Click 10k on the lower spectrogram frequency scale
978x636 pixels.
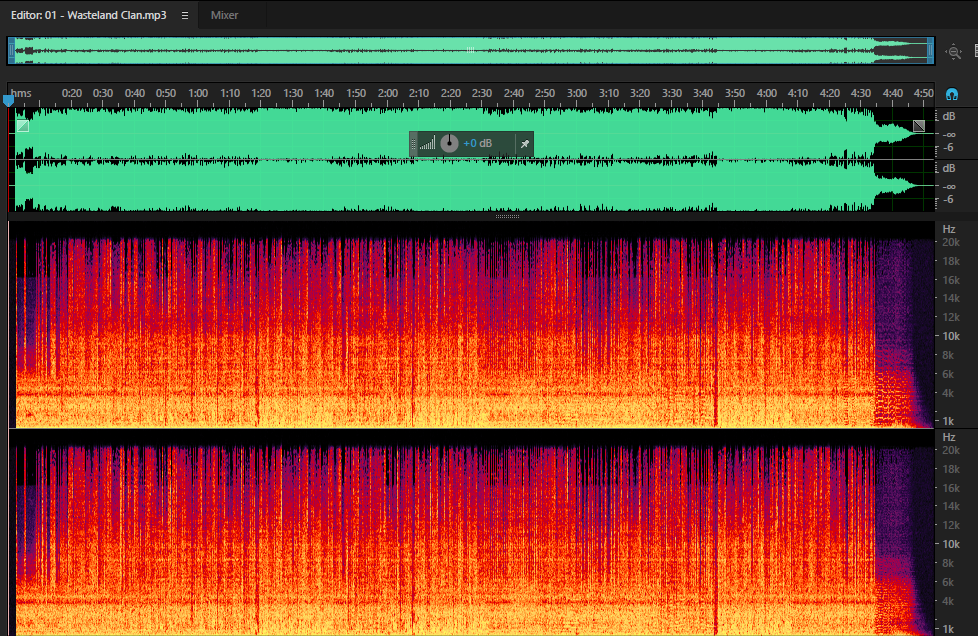[951, 544]
